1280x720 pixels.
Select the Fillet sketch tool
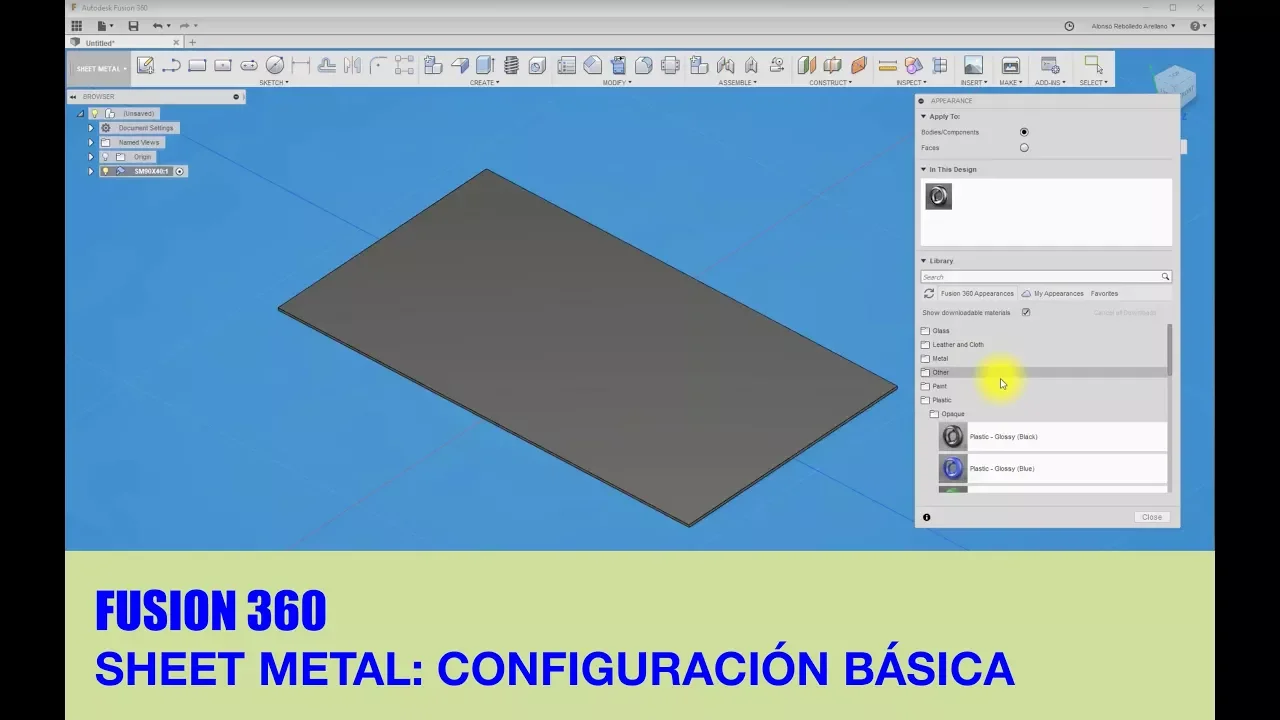[x=378, y=65]
